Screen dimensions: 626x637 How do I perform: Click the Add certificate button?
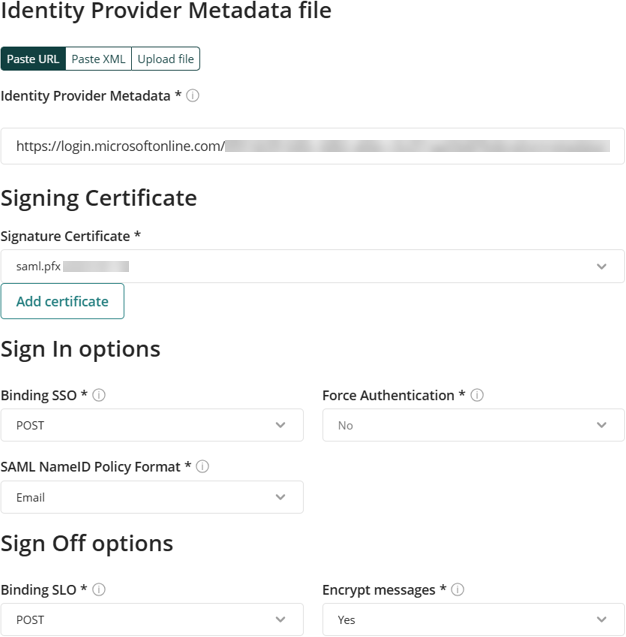63,301
